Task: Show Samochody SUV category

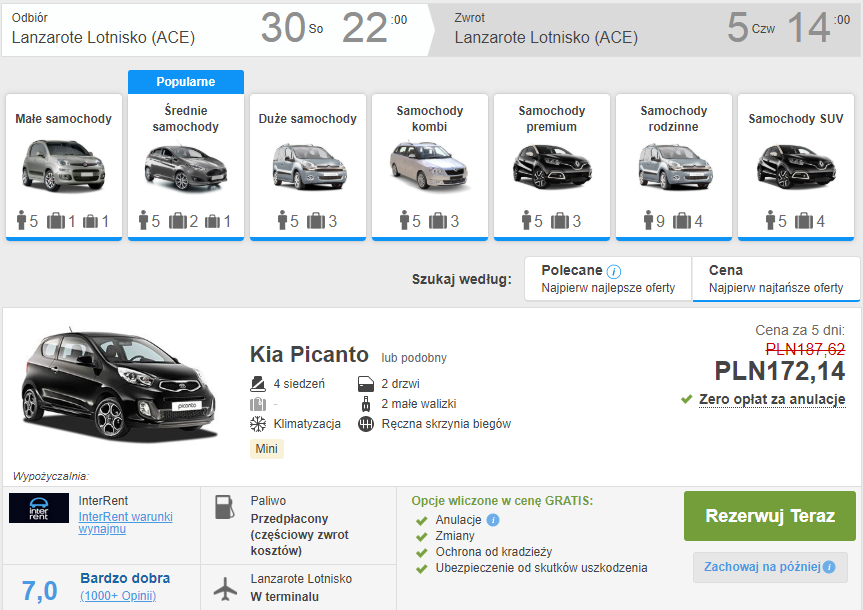Action: [796, 167]
